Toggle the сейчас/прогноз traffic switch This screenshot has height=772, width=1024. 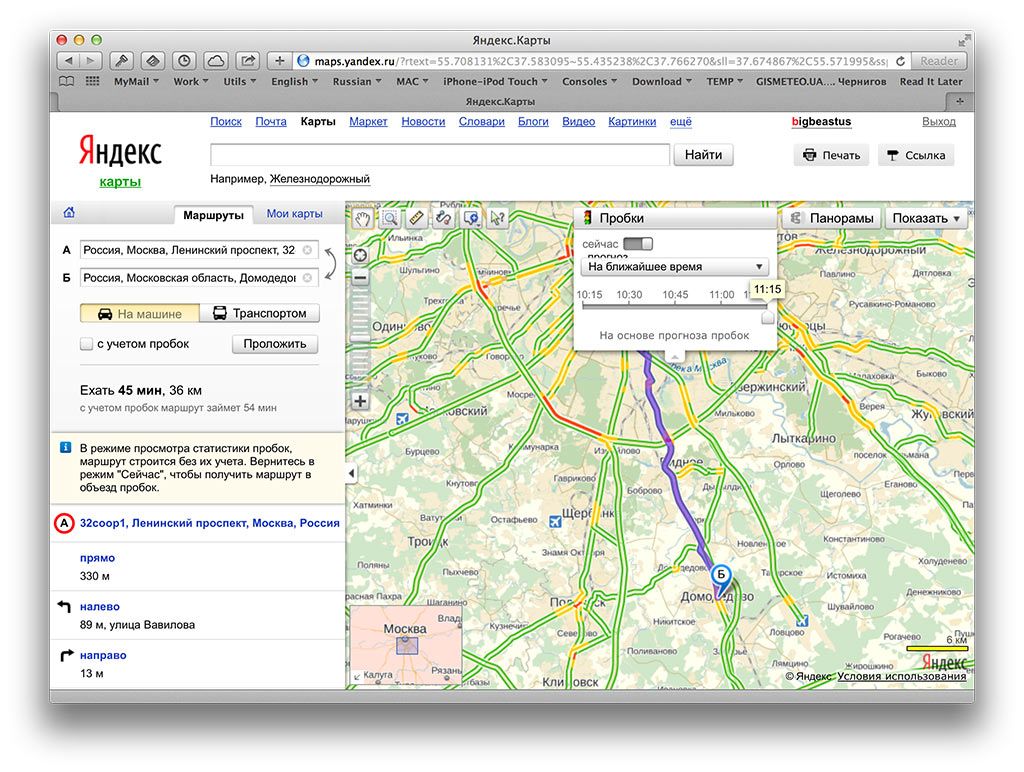coord(637,244)
